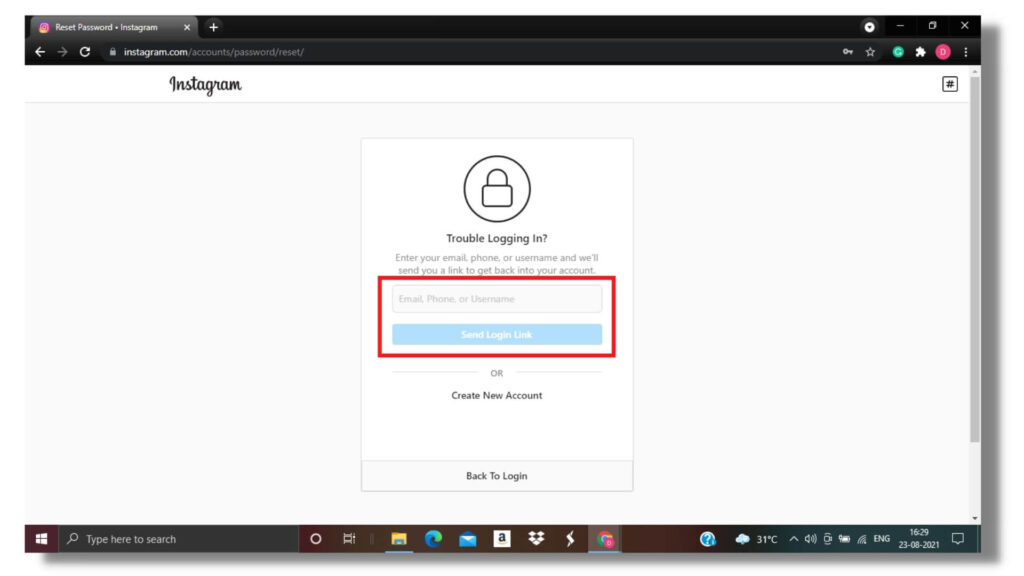Open the weather widget showing 31°C
Screen dimensions: 1024x576
tap(756, 539)
